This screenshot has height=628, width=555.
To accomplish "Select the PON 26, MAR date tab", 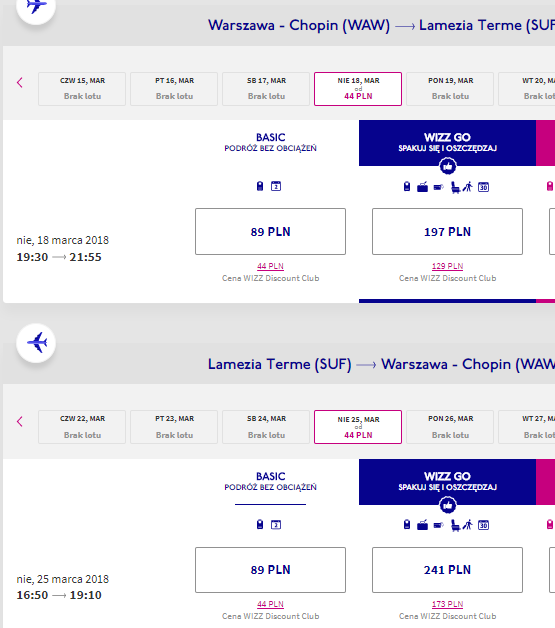I will pos(450,427).
